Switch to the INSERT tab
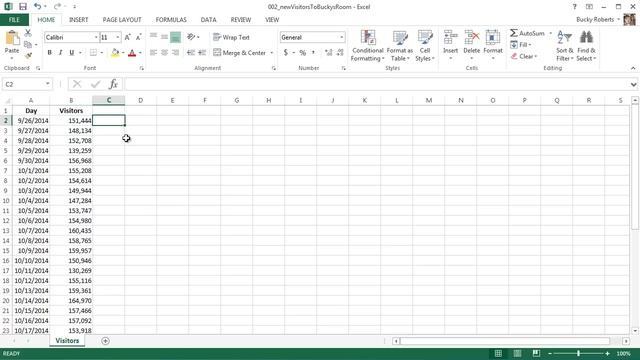This screenshot has width=640, height=360. tap(78, 20)
